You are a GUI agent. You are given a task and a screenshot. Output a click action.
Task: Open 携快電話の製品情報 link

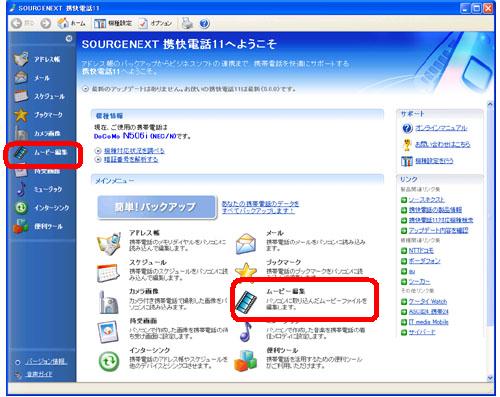(x=435, y=210)
